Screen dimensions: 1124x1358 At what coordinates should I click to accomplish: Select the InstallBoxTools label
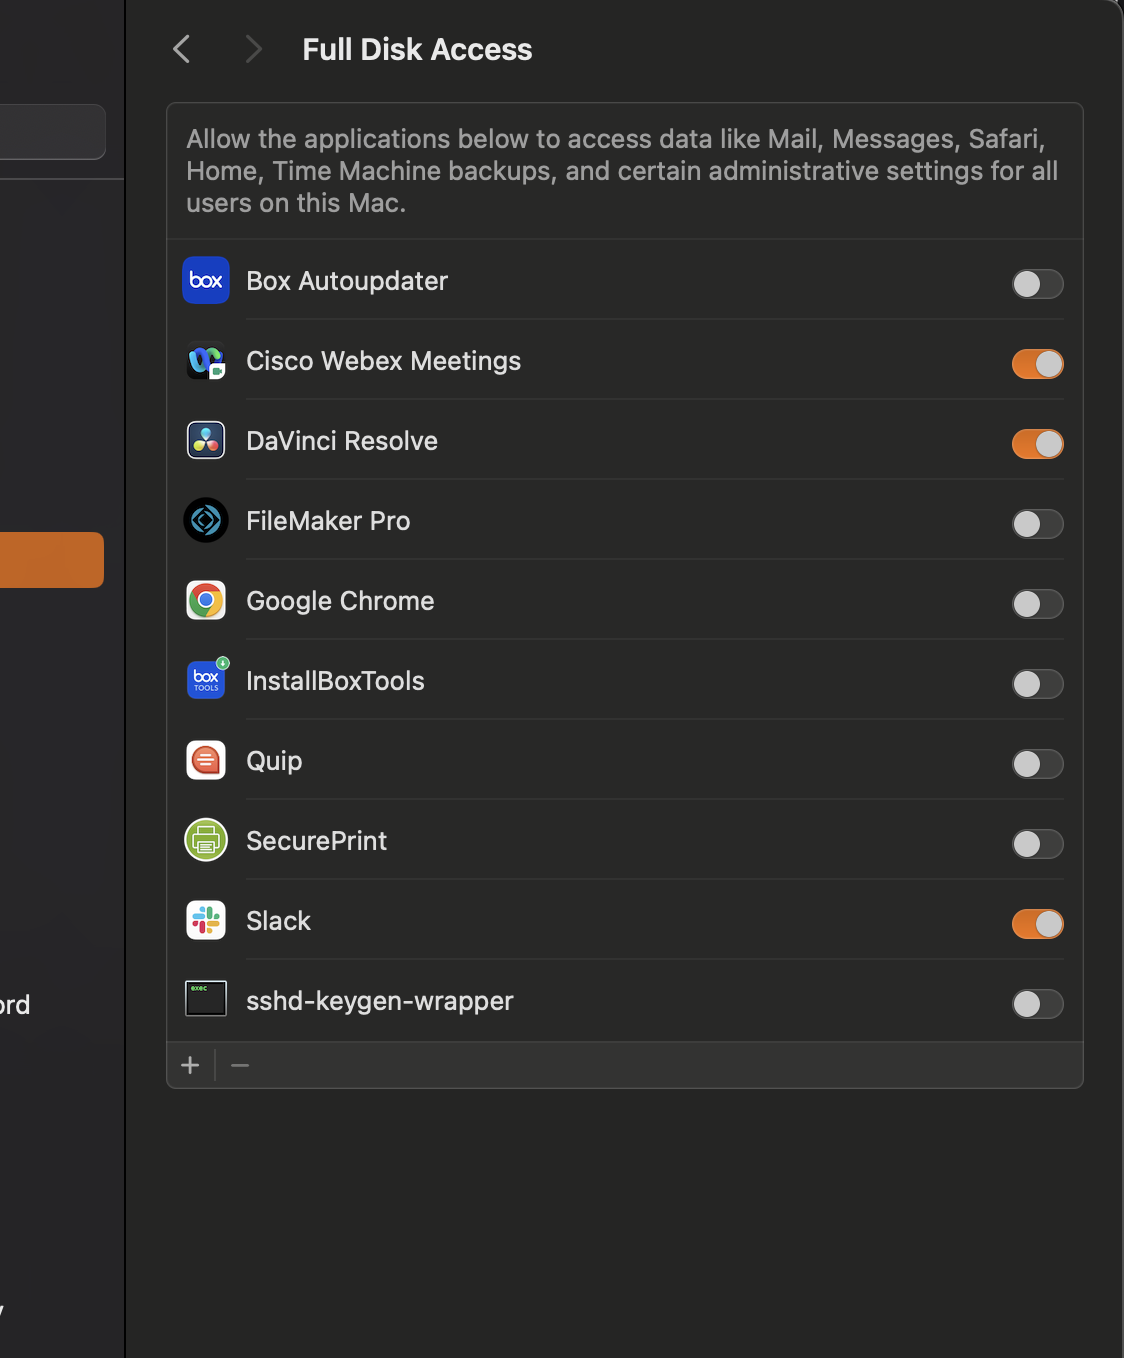(x=335, y=681)
